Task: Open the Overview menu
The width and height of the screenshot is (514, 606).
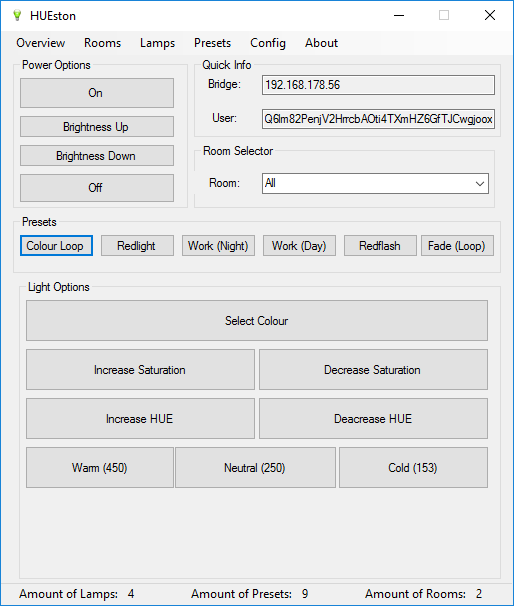Action: [41, 43]
